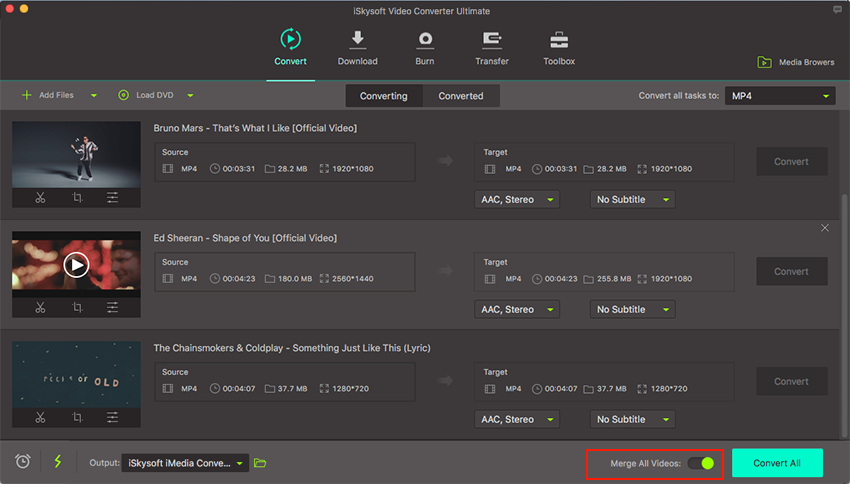Image resolution: width=850 pixels, height=484 pixels.
Task: Switch to the Converted tab
Action: pos(461,96)
